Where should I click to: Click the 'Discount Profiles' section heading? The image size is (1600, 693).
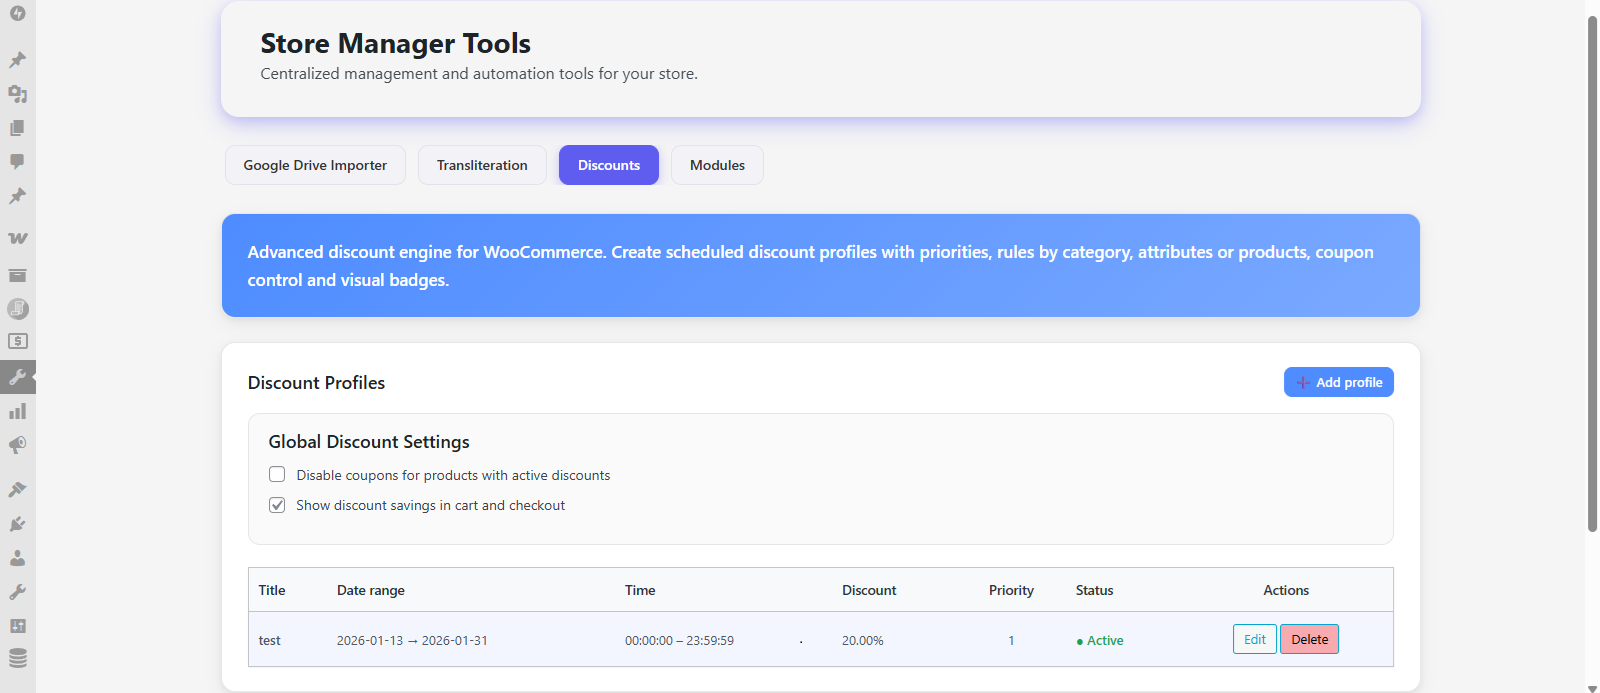[316, 383]
